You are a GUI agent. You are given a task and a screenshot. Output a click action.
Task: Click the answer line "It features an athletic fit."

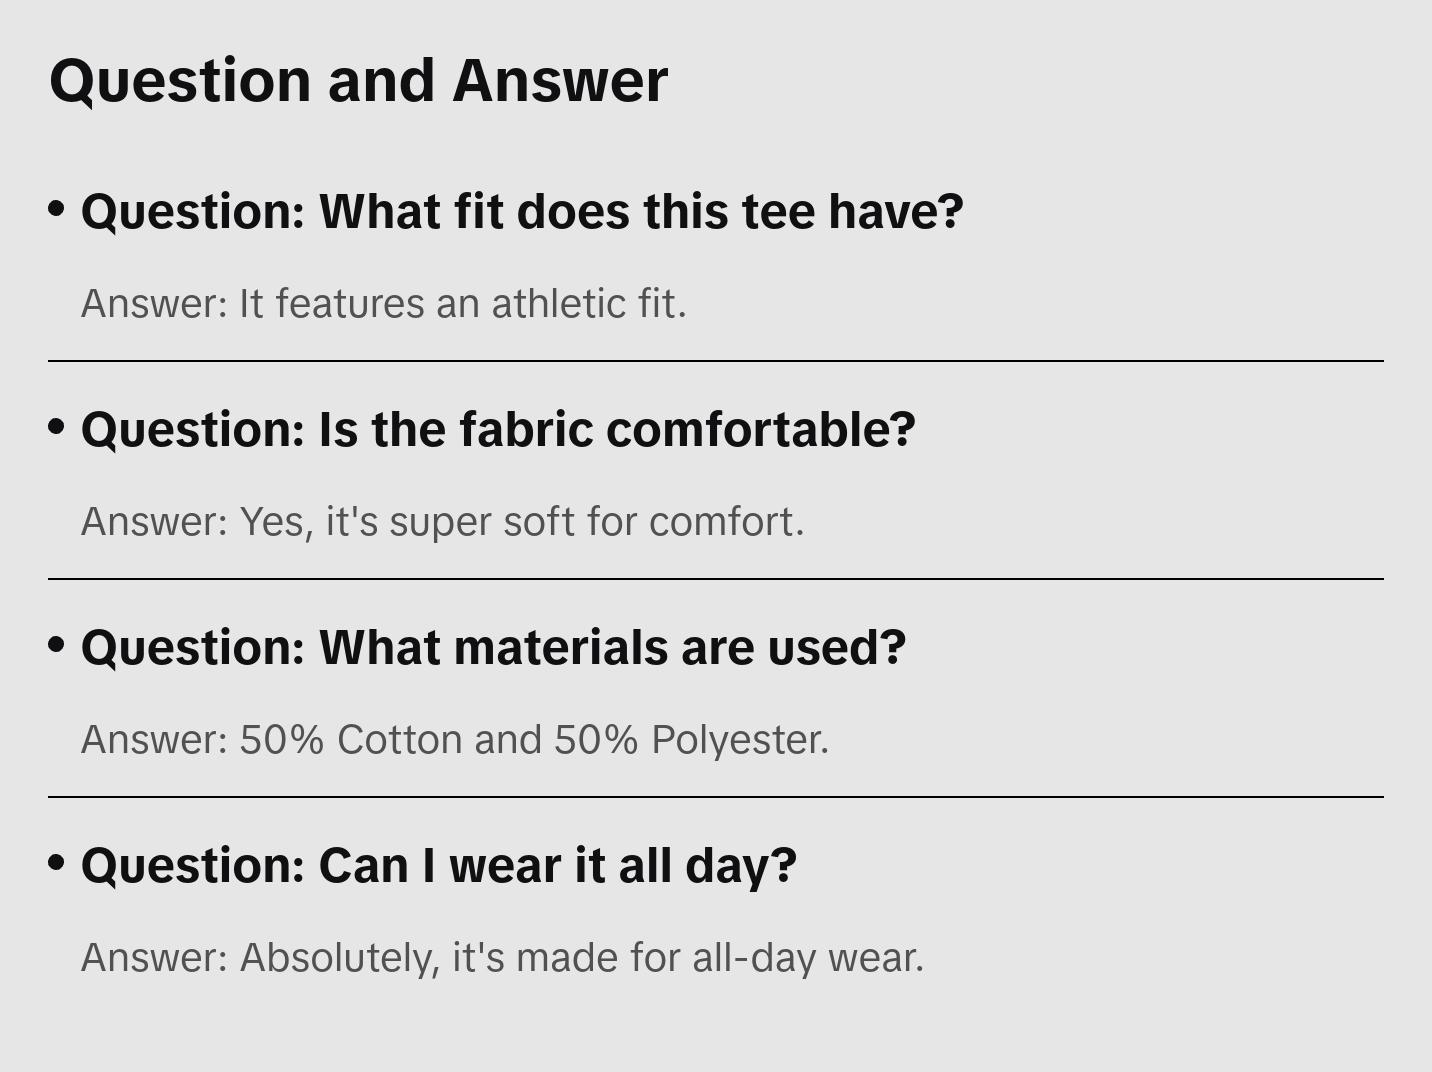384,304
